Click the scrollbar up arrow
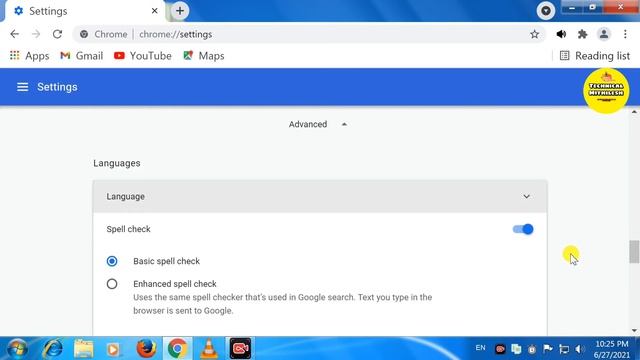The width and height of the screenshot is (640, 360). (x=634, y=112)
